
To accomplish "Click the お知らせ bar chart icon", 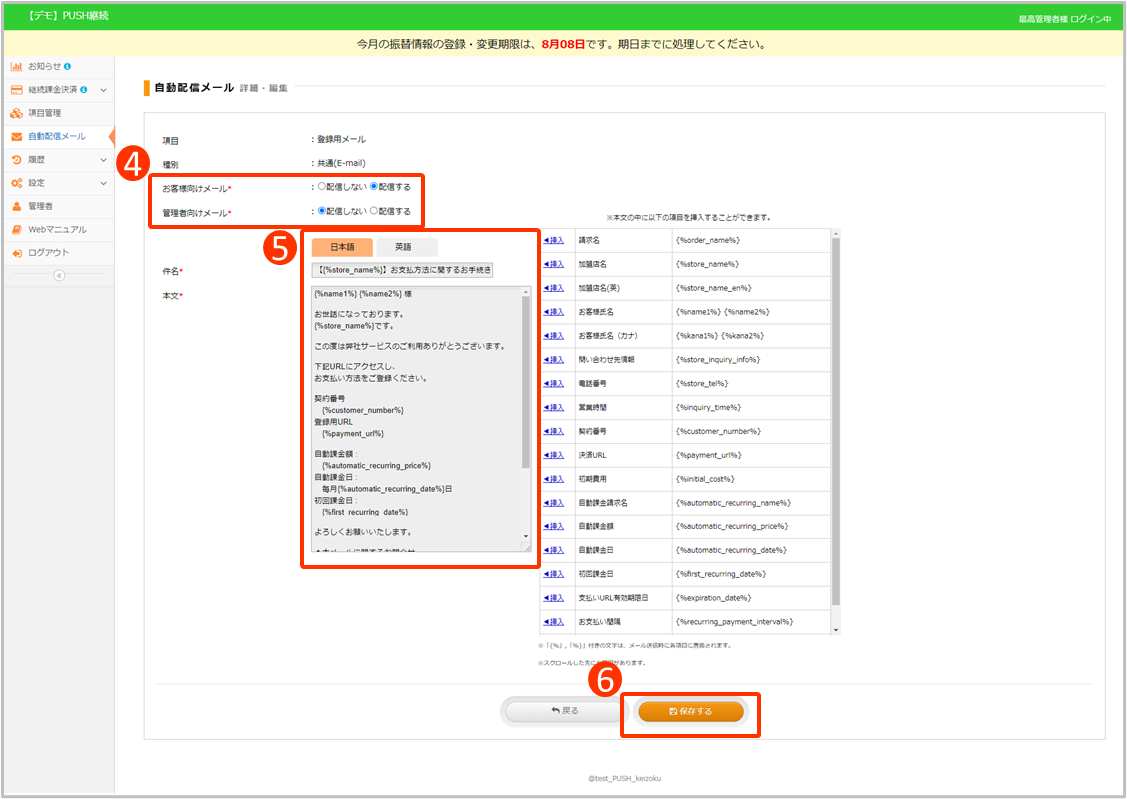I will [17, 67].
